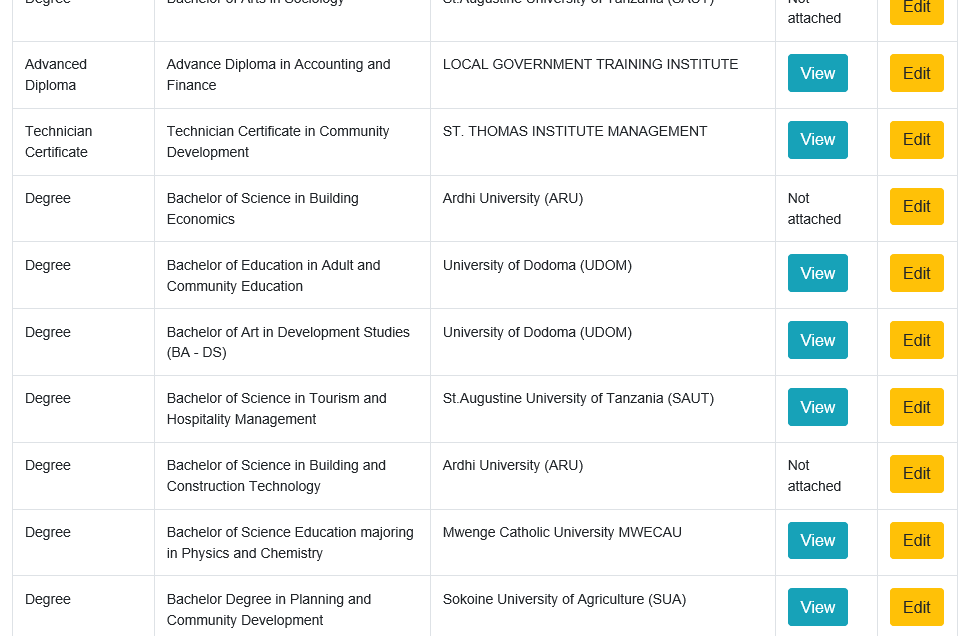Screen dimensions: 970x636
Task: View Technician Certificate in Community Development attachment
Action: 817,140
